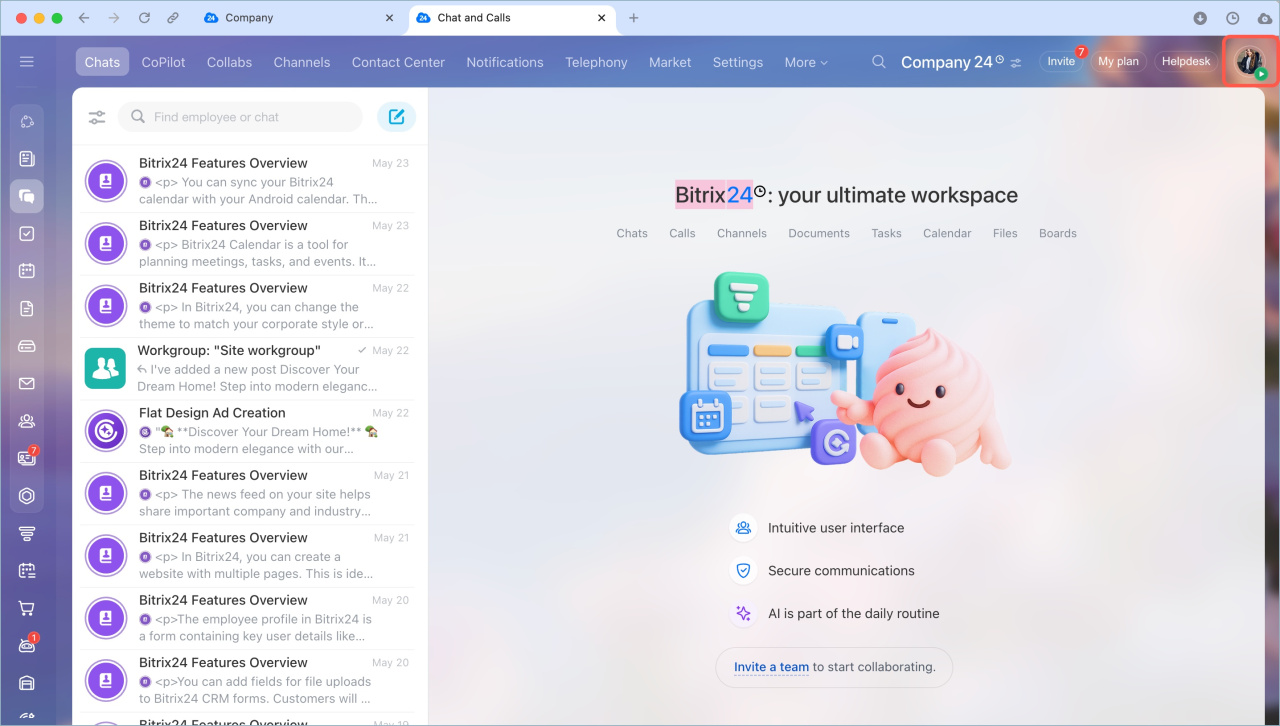Open chat list filter settings icon

pyautogui.click(x=97, y=117)
